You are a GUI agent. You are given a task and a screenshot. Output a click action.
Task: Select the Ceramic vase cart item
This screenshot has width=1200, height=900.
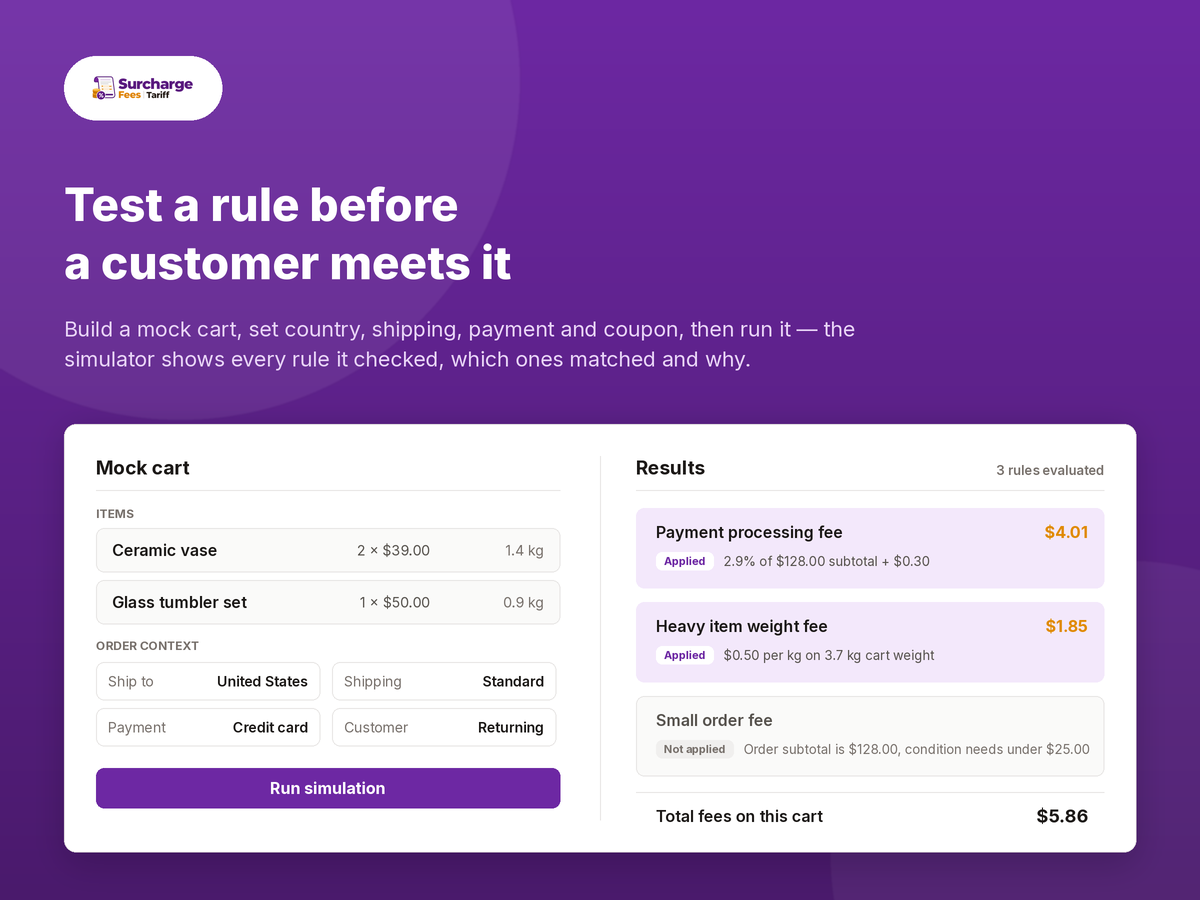click(x=328, y=550)
